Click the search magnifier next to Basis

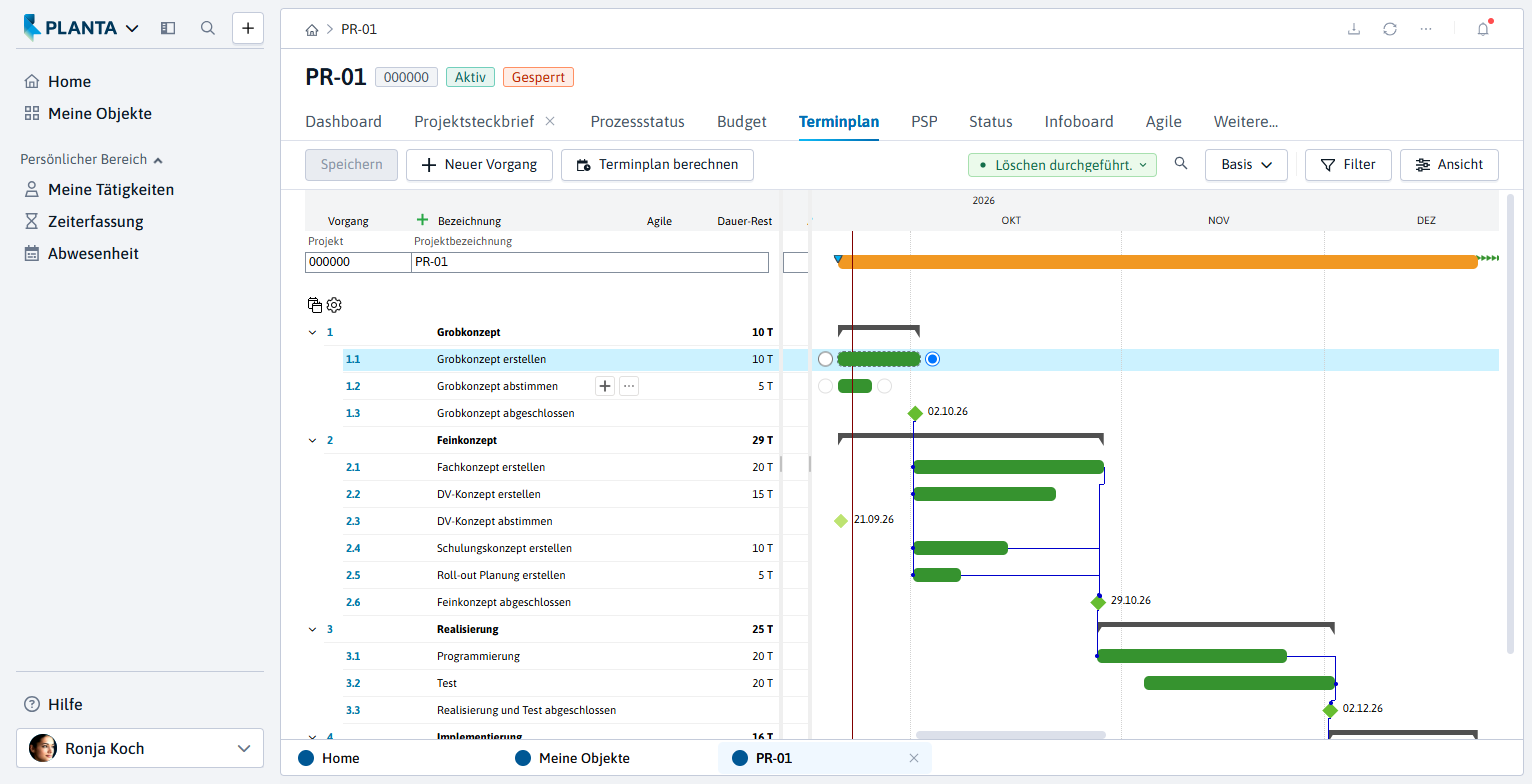point(1181,164)
